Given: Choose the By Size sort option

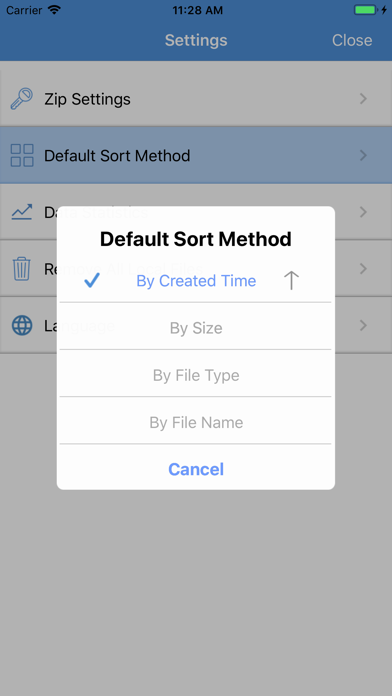Looking at the screenshot, I should pos(196,328).
